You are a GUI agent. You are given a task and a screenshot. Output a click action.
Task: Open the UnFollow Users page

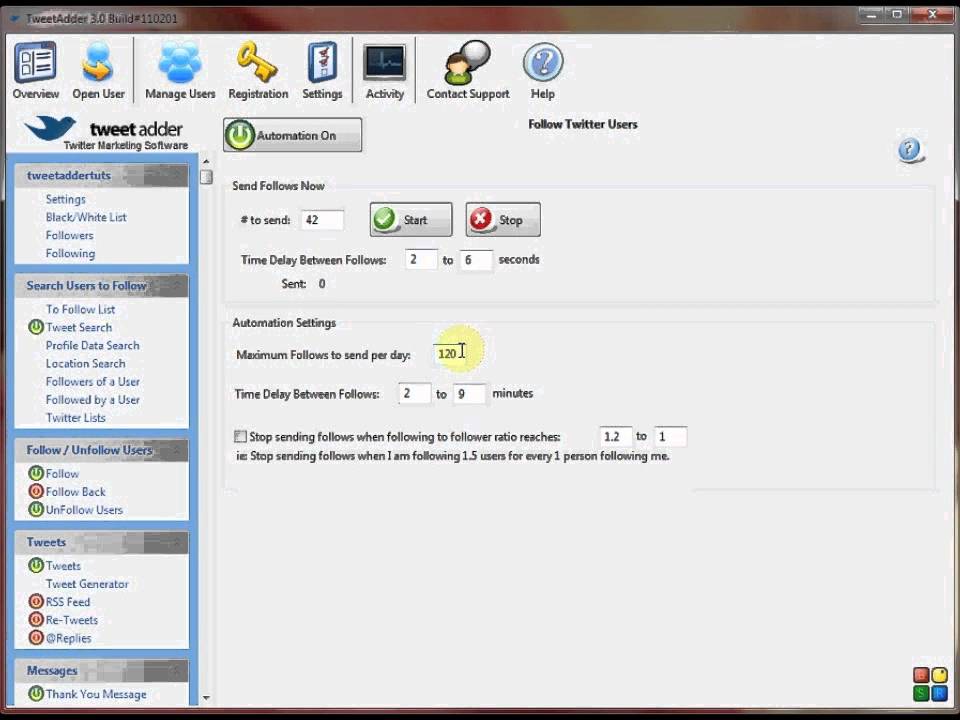click(x=84, y=509)
